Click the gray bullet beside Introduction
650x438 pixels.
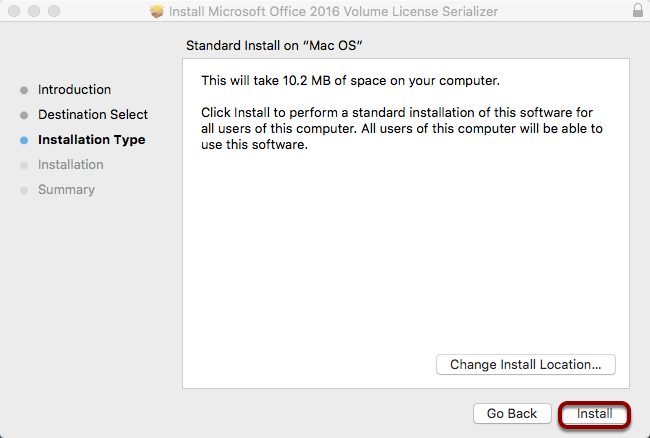tap(24, 90)
